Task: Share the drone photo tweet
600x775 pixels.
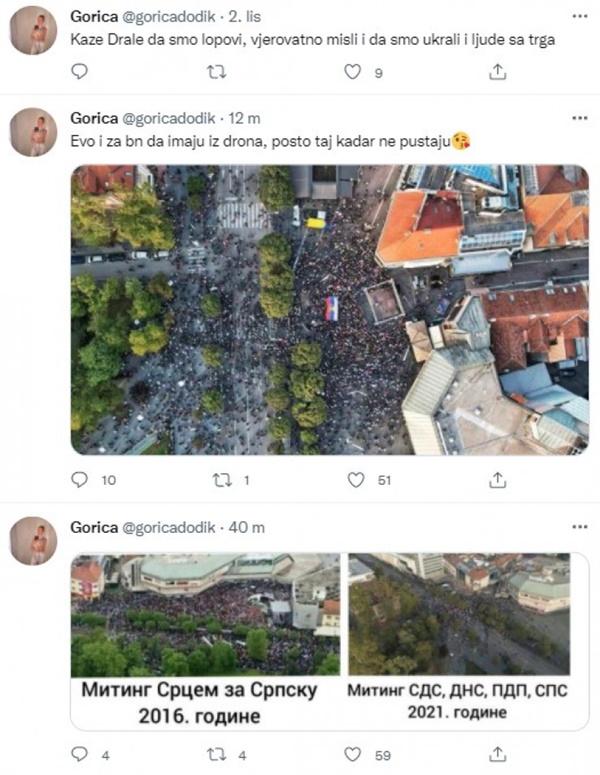Action: tap(498, 480)
